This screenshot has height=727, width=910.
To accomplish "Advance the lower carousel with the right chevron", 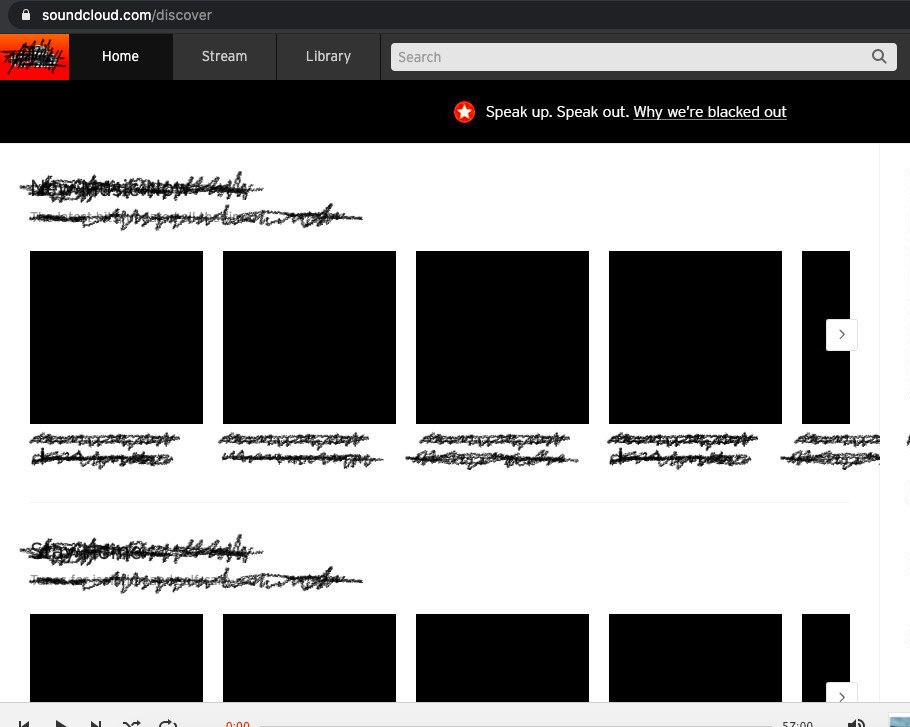I will (x=842, y=693).
